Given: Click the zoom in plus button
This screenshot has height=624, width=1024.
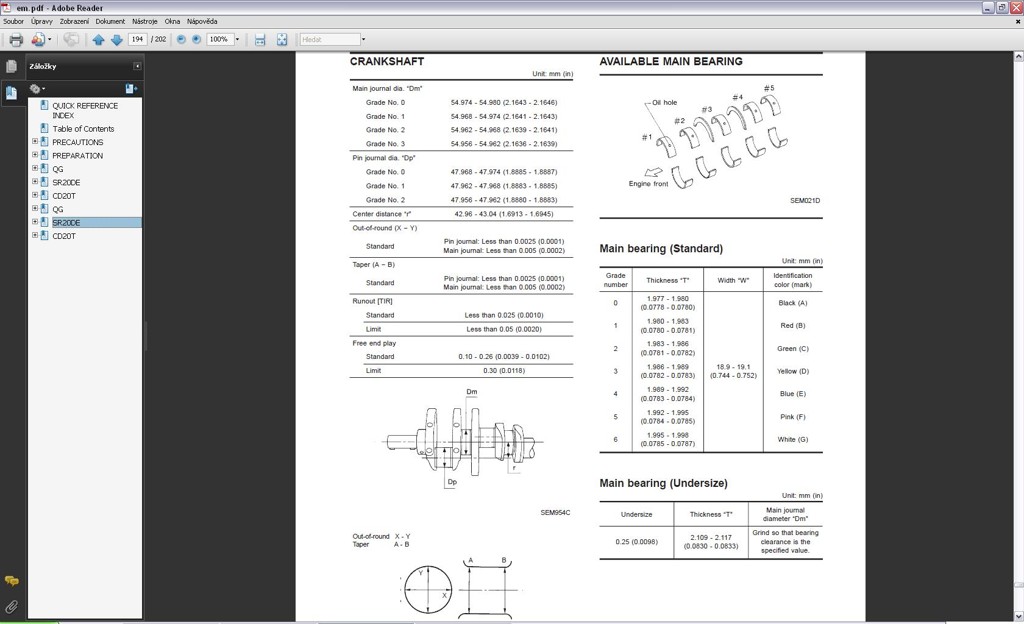Looking at the screenshot, I should tap(196, 40).
